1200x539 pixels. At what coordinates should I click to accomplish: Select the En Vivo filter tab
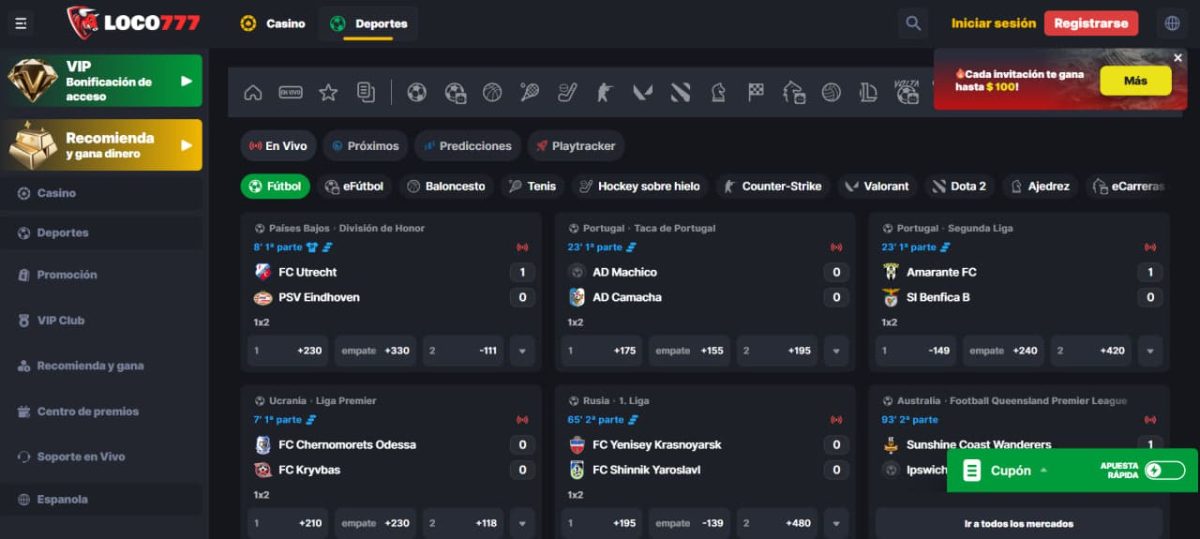pyautogui.click(x=278, y=146)
